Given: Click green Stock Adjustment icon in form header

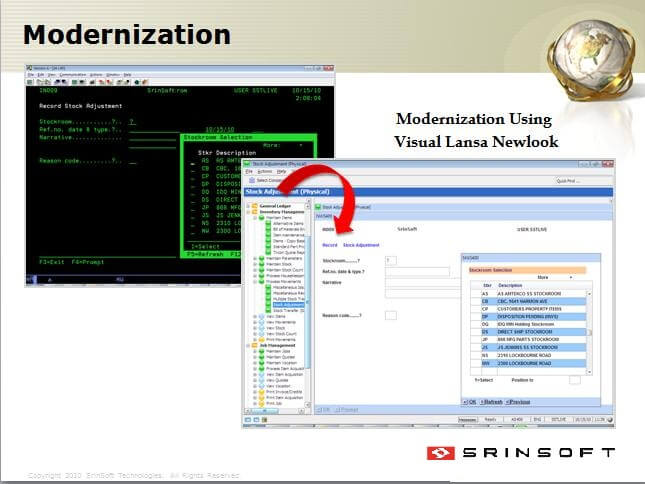Looking at the screenshot, I should [x=318, y=207].
